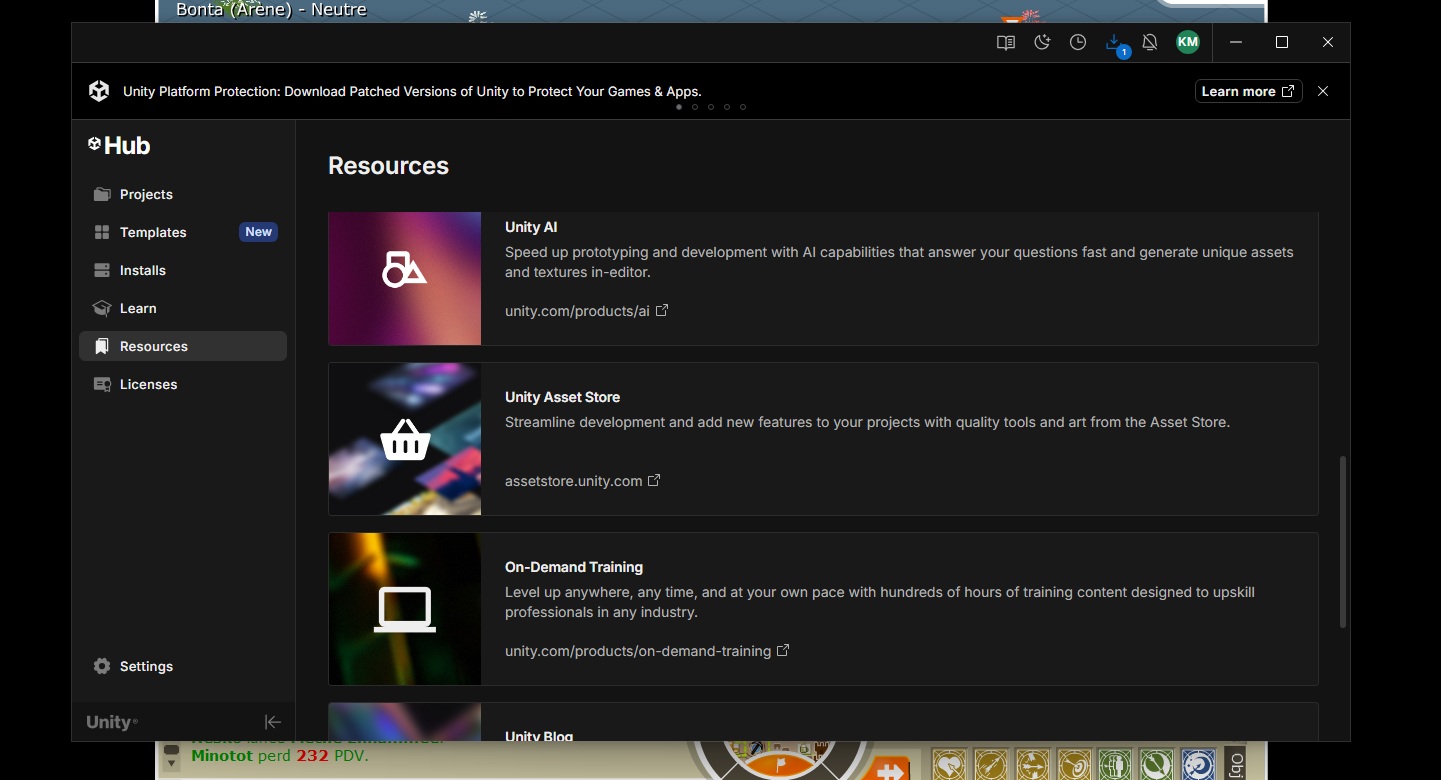Click the "Unity Asset Store" card title
The height and width of the screenshot is (780, 1441).
coord(562,397)
